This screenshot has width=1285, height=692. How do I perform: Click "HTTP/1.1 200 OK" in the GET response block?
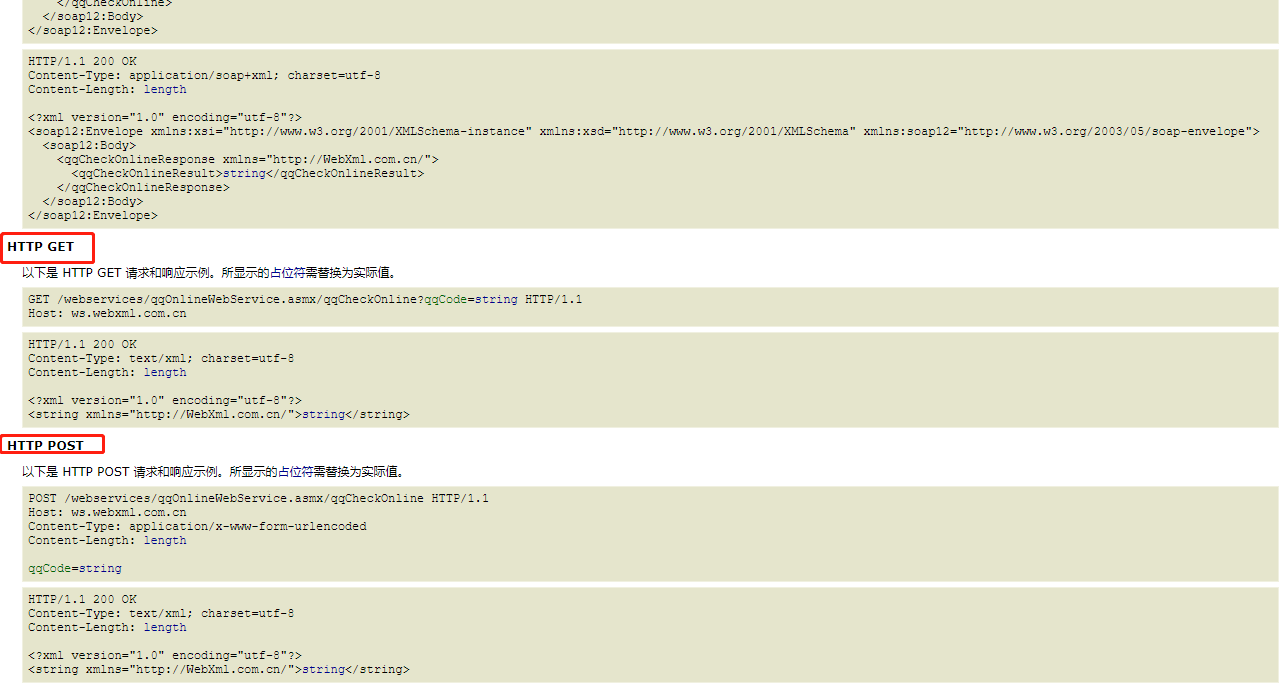82,345
